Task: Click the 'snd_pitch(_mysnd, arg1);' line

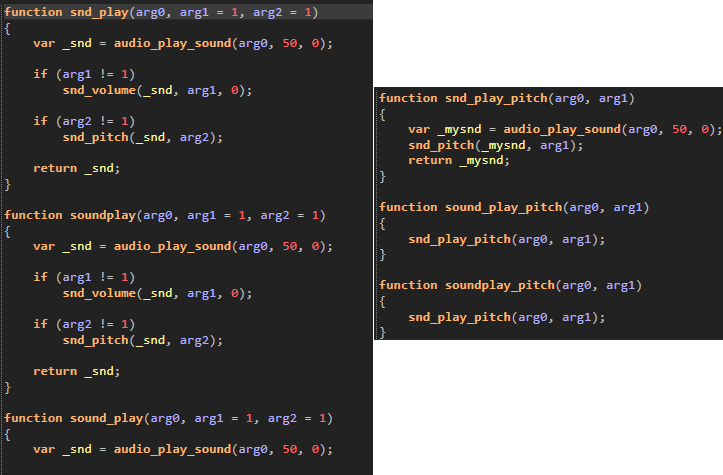Action: [496, 145]
